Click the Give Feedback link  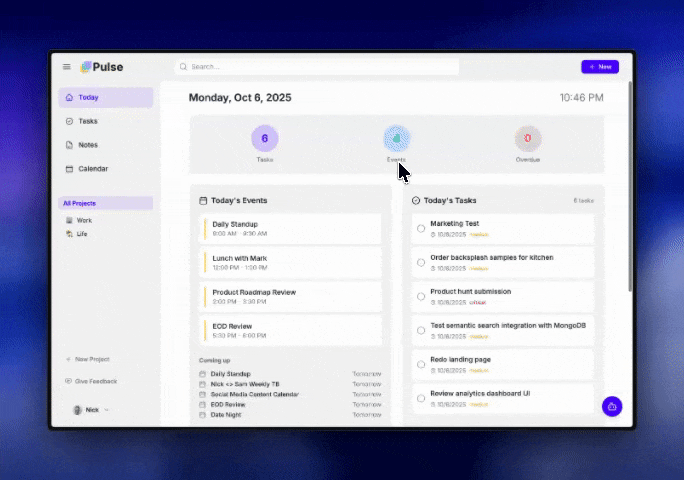[x=95, y=381]
